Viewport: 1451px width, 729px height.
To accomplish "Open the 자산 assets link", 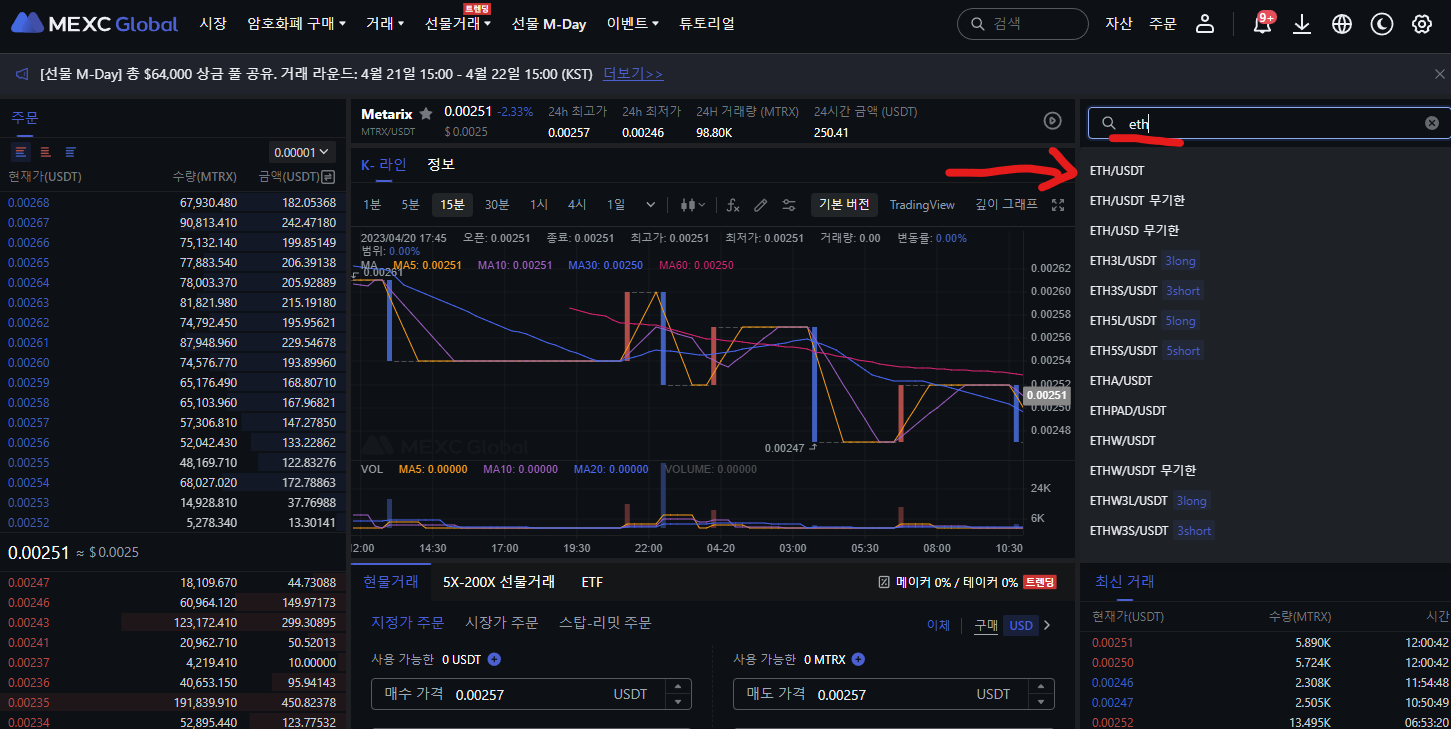I will (x=1119, y=23).
